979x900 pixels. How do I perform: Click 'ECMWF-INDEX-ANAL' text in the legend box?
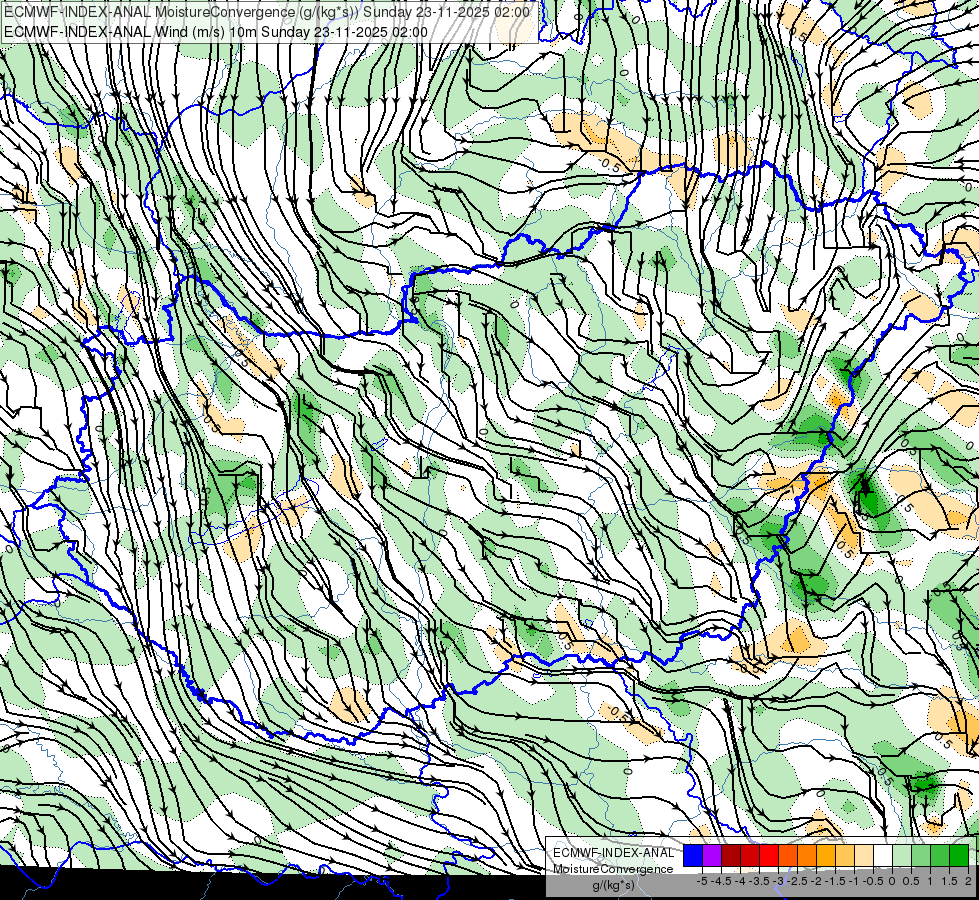point(614,853)
